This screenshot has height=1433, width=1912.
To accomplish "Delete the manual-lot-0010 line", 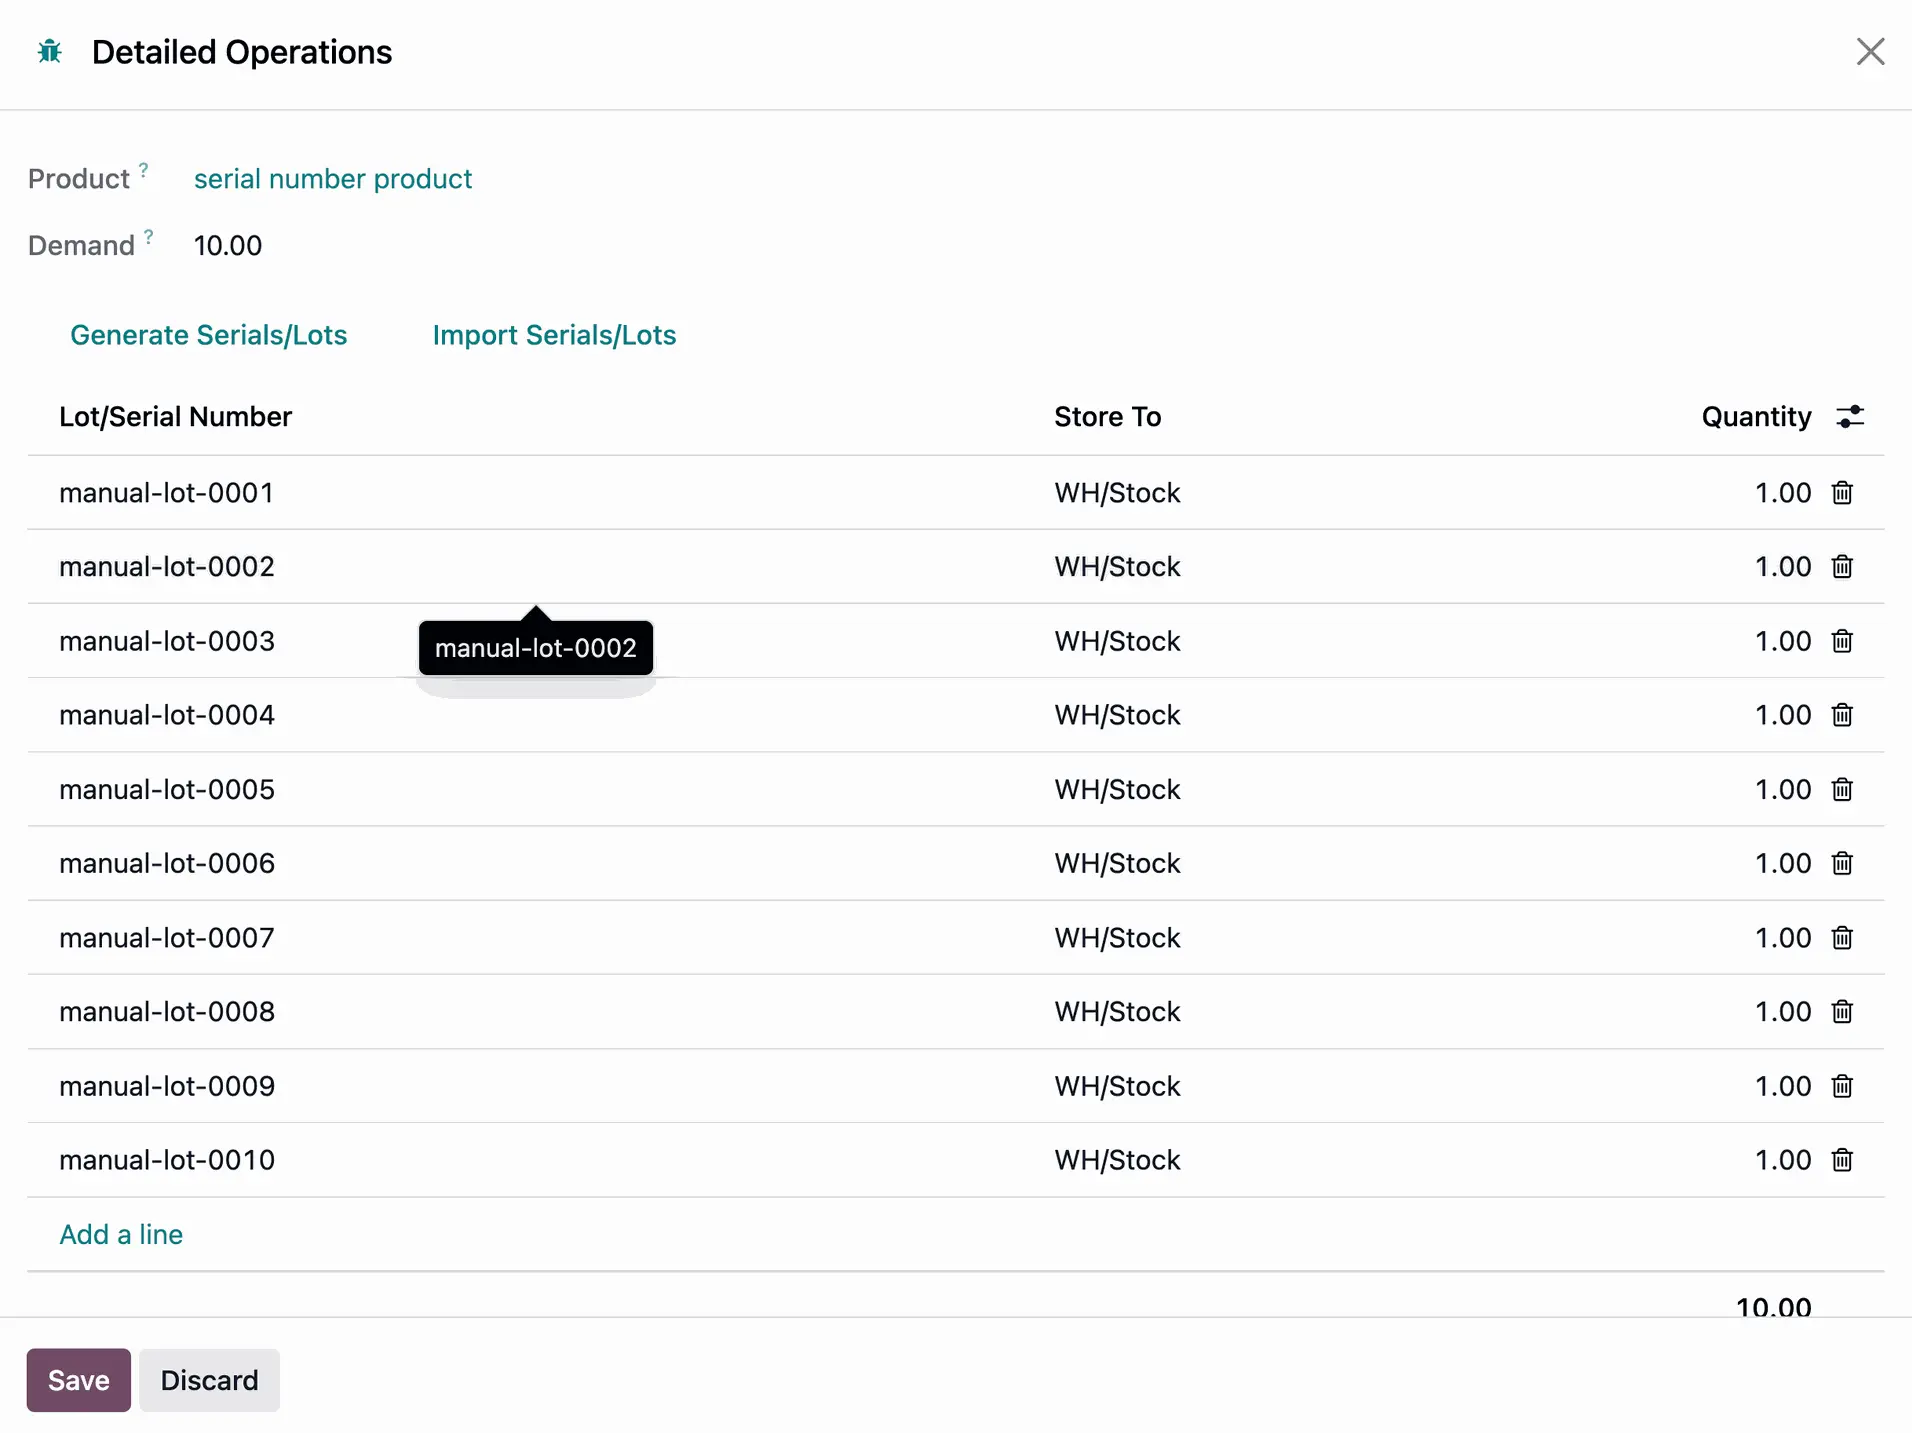I will click(x=1842, y=1159).
